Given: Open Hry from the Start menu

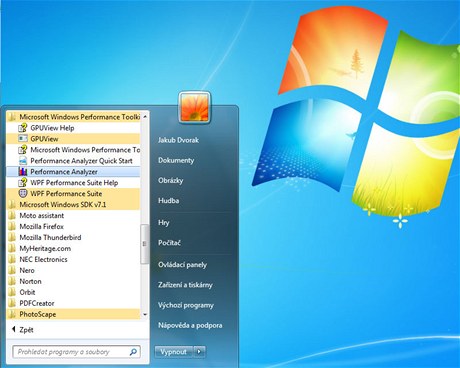Looking at the screenshot, I should click(164, 222).
